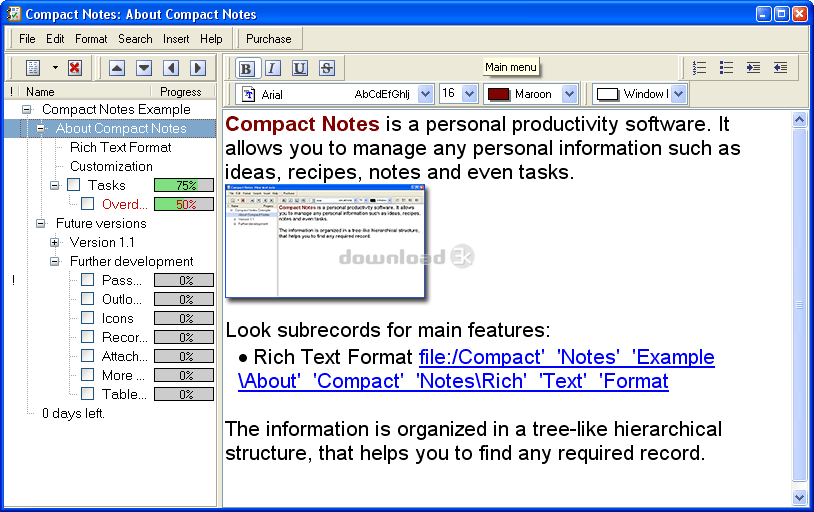Click the Purchase button
Image resolution: width=814 pixels, height=512 pixels.
pos(268,39)
